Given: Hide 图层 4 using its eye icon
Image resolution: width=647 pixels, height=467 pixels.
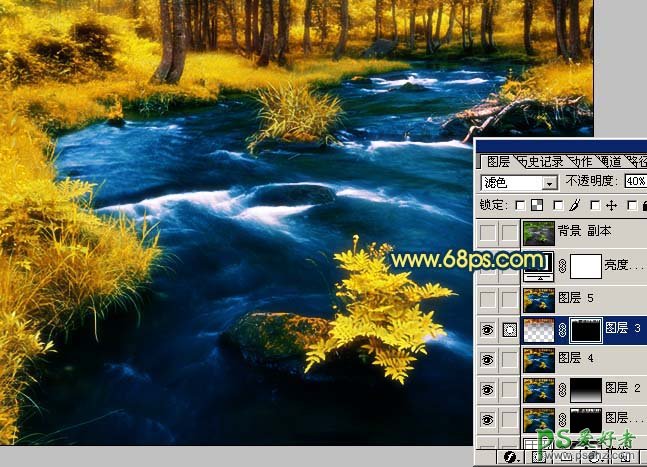Looking at the screenshot, I should click(489, 359).
